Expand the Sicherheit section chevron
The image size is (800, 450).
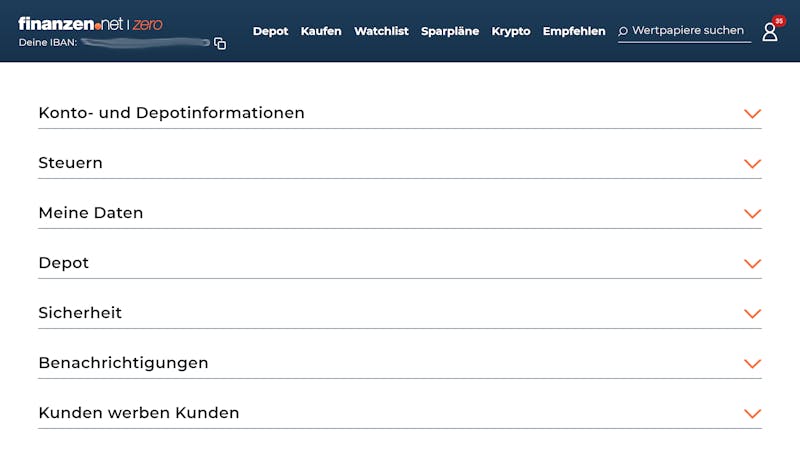[752, 314]
